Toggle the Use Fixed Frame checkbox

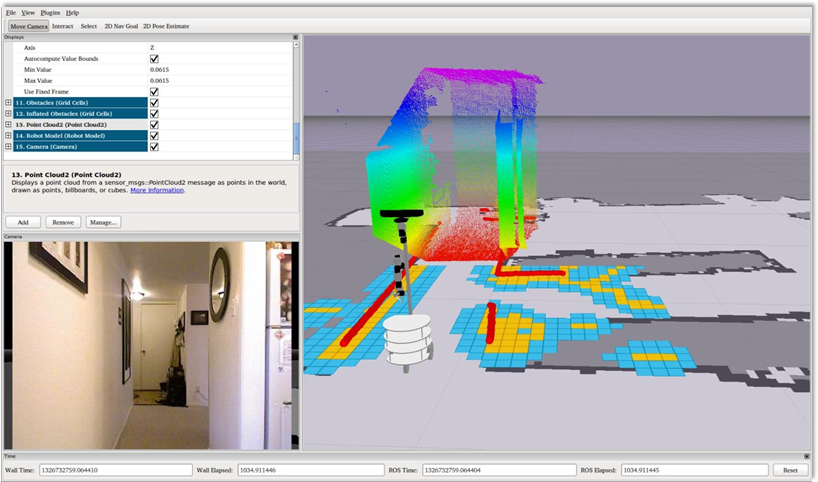coord(154,92)
